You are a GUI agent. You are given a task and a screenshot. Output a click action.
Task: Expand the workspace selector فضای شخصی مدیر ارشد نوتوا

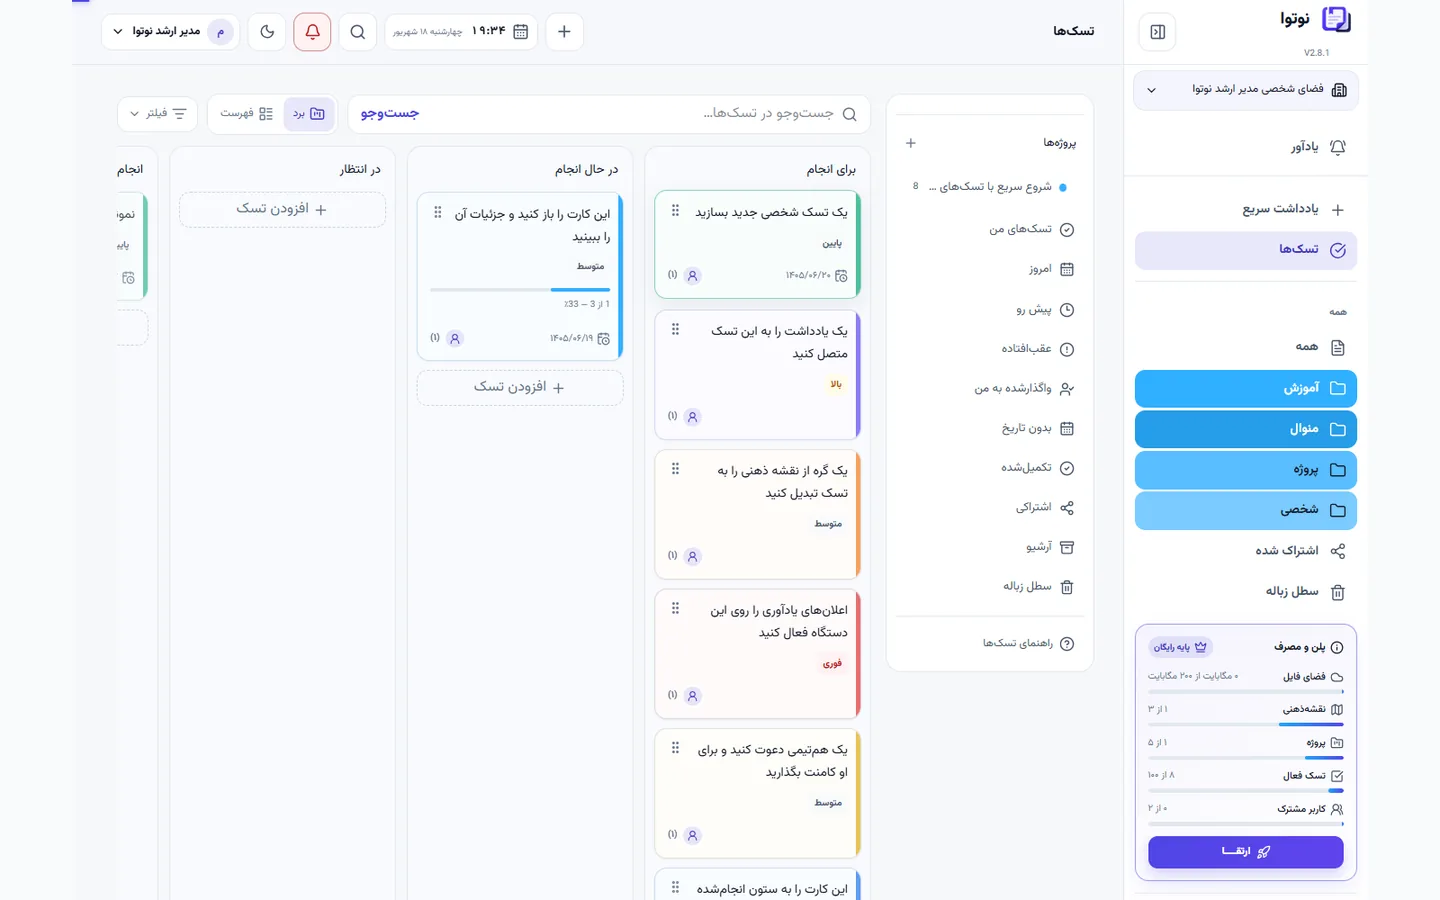tap(1246, 90)
